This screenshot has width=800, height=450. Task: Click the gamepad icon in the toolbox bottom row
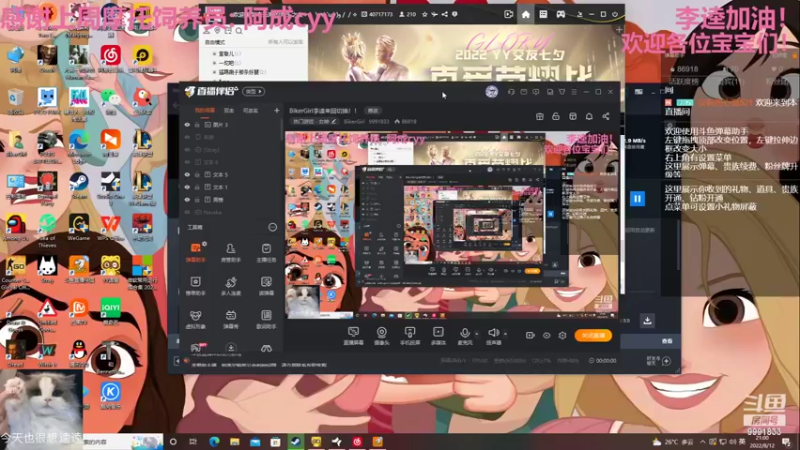tap(266, 348)
